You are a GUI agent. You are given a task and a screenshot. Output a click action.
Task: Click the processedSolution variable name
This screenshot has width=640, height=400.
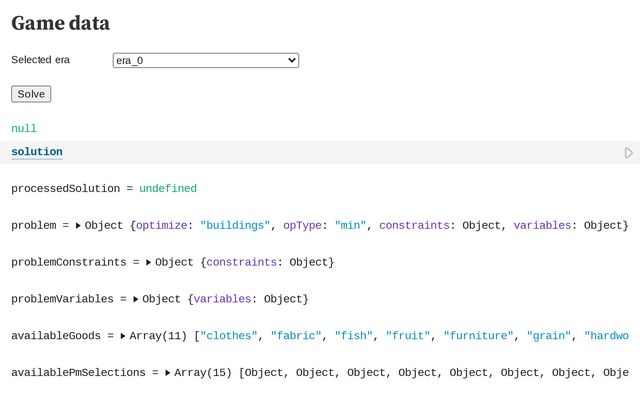tap(65, 189)
